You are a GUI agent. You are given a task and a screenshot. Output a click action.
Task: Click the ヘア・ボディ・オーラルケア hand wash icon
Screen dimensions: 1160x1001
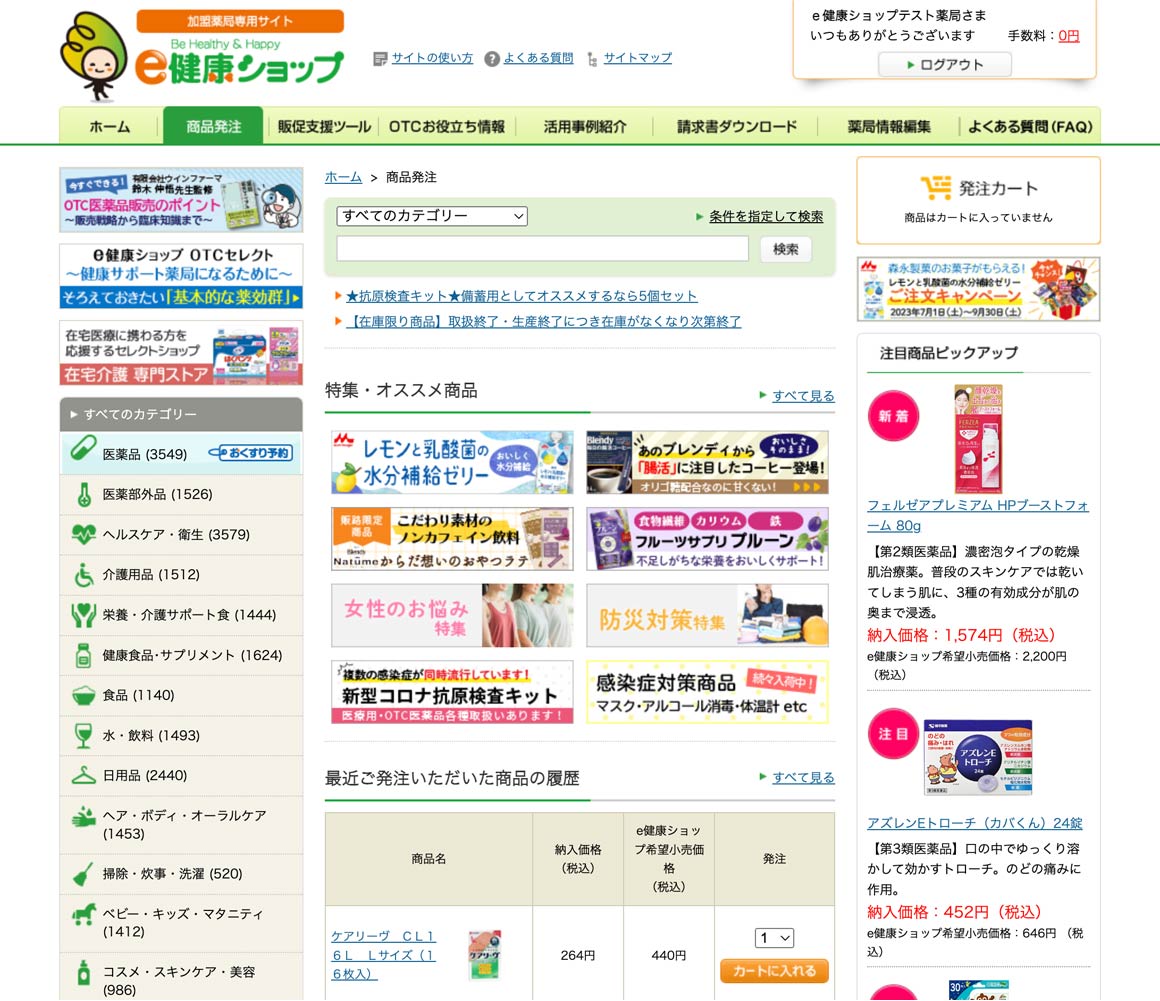pyautogui.click(x=84, y=816)
